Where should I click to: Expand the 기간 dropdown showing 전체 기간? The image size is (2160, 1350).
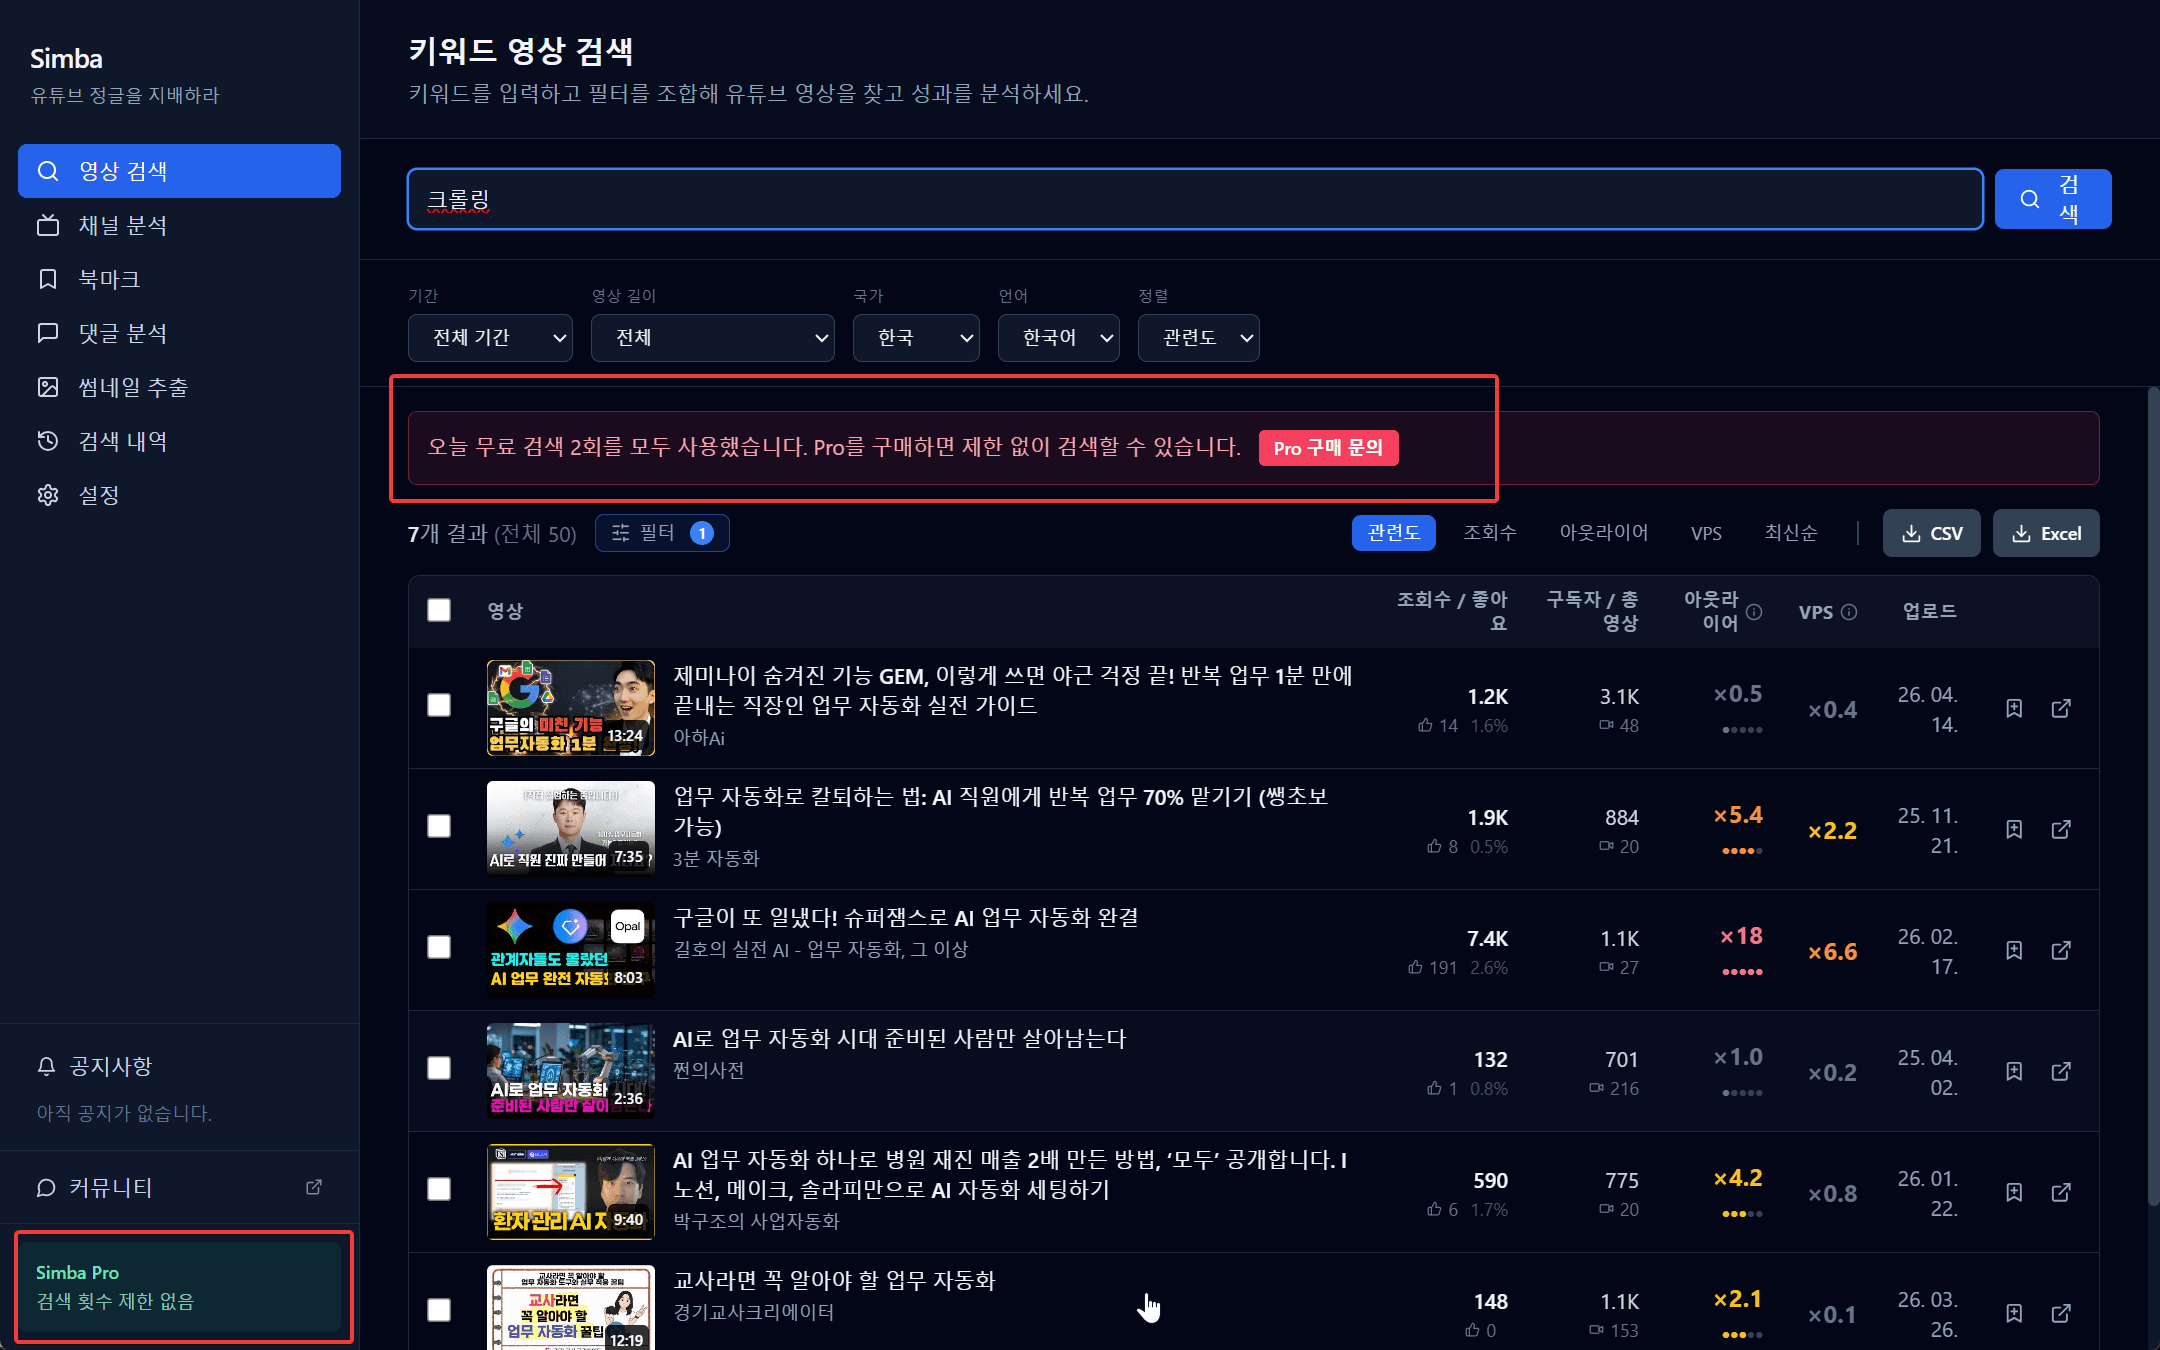490,338
